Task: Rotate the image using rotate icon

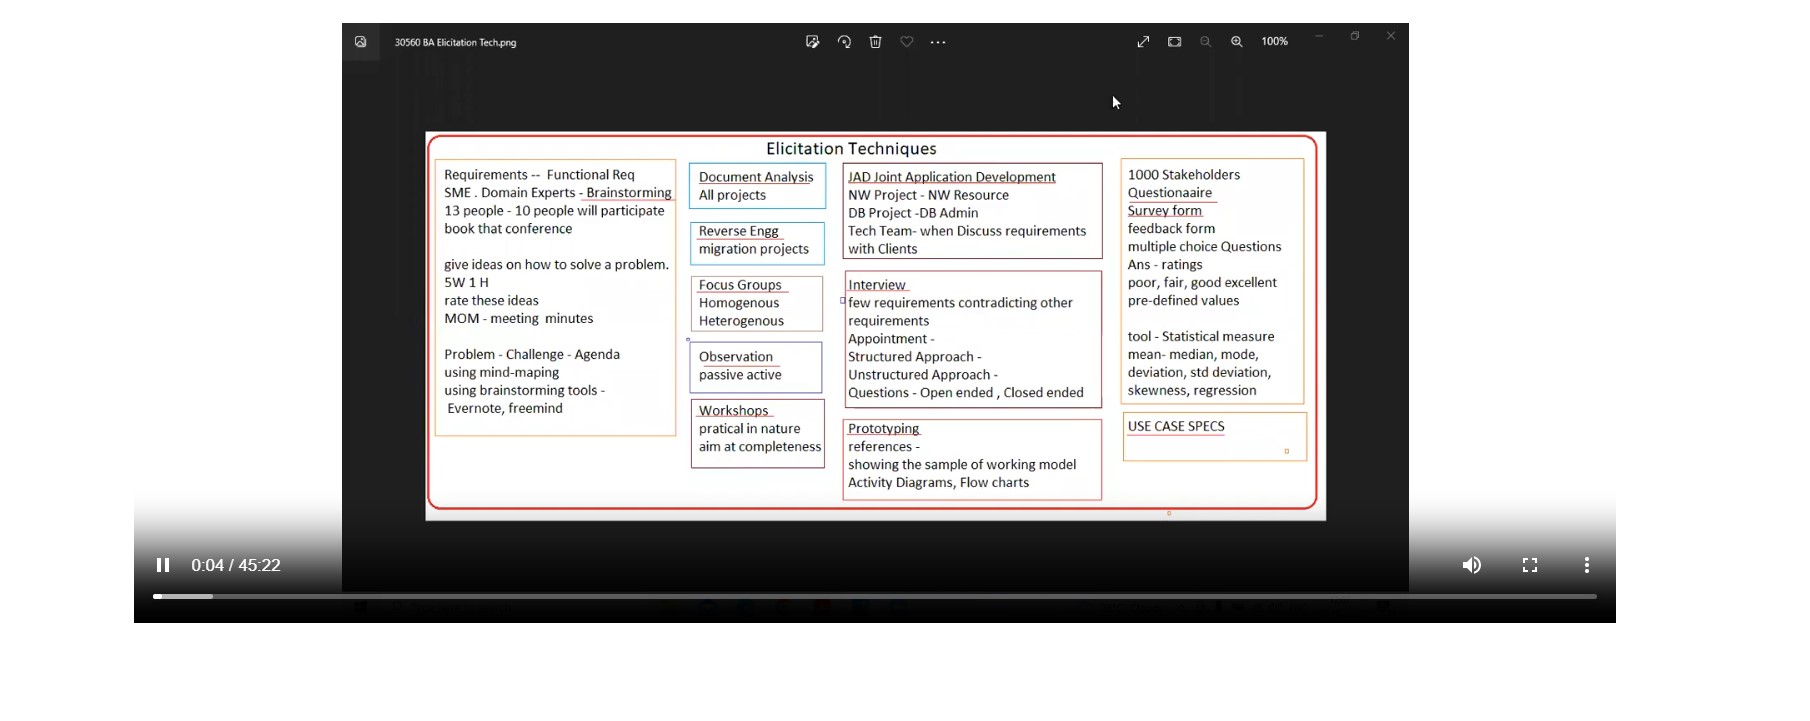Action: (x=844, y=42)
